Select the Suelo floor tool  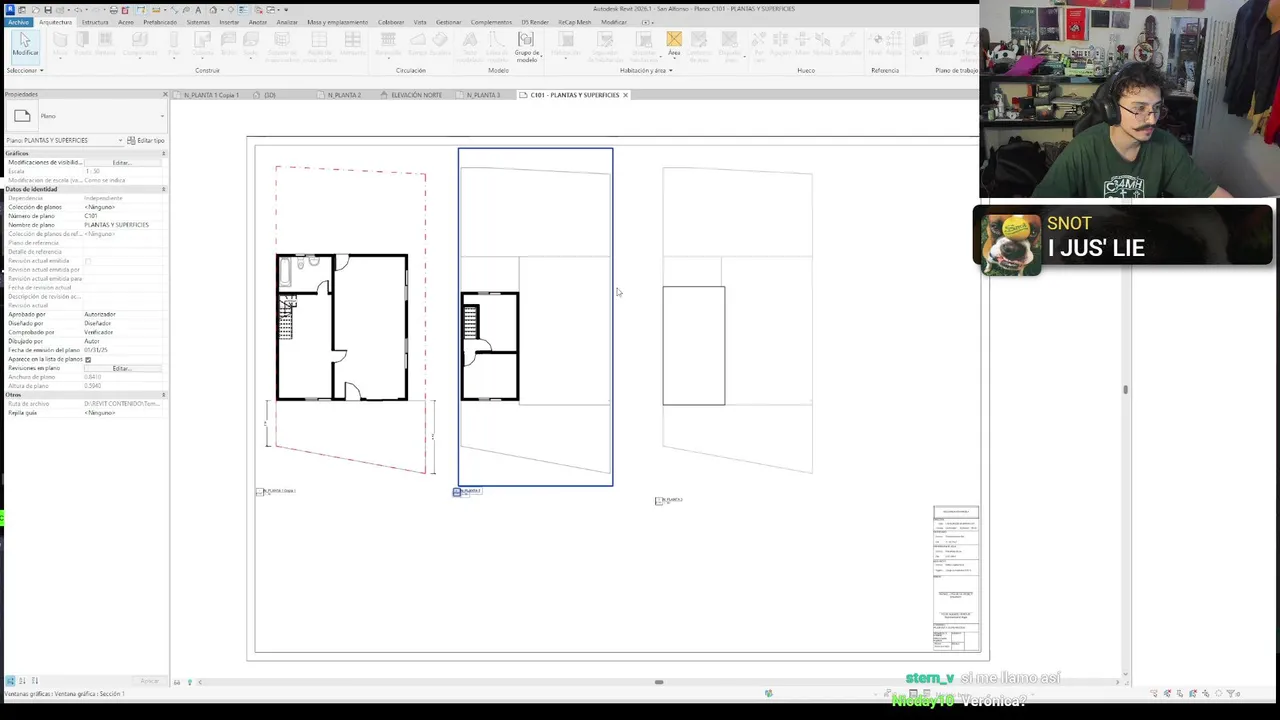pos(250,44)
